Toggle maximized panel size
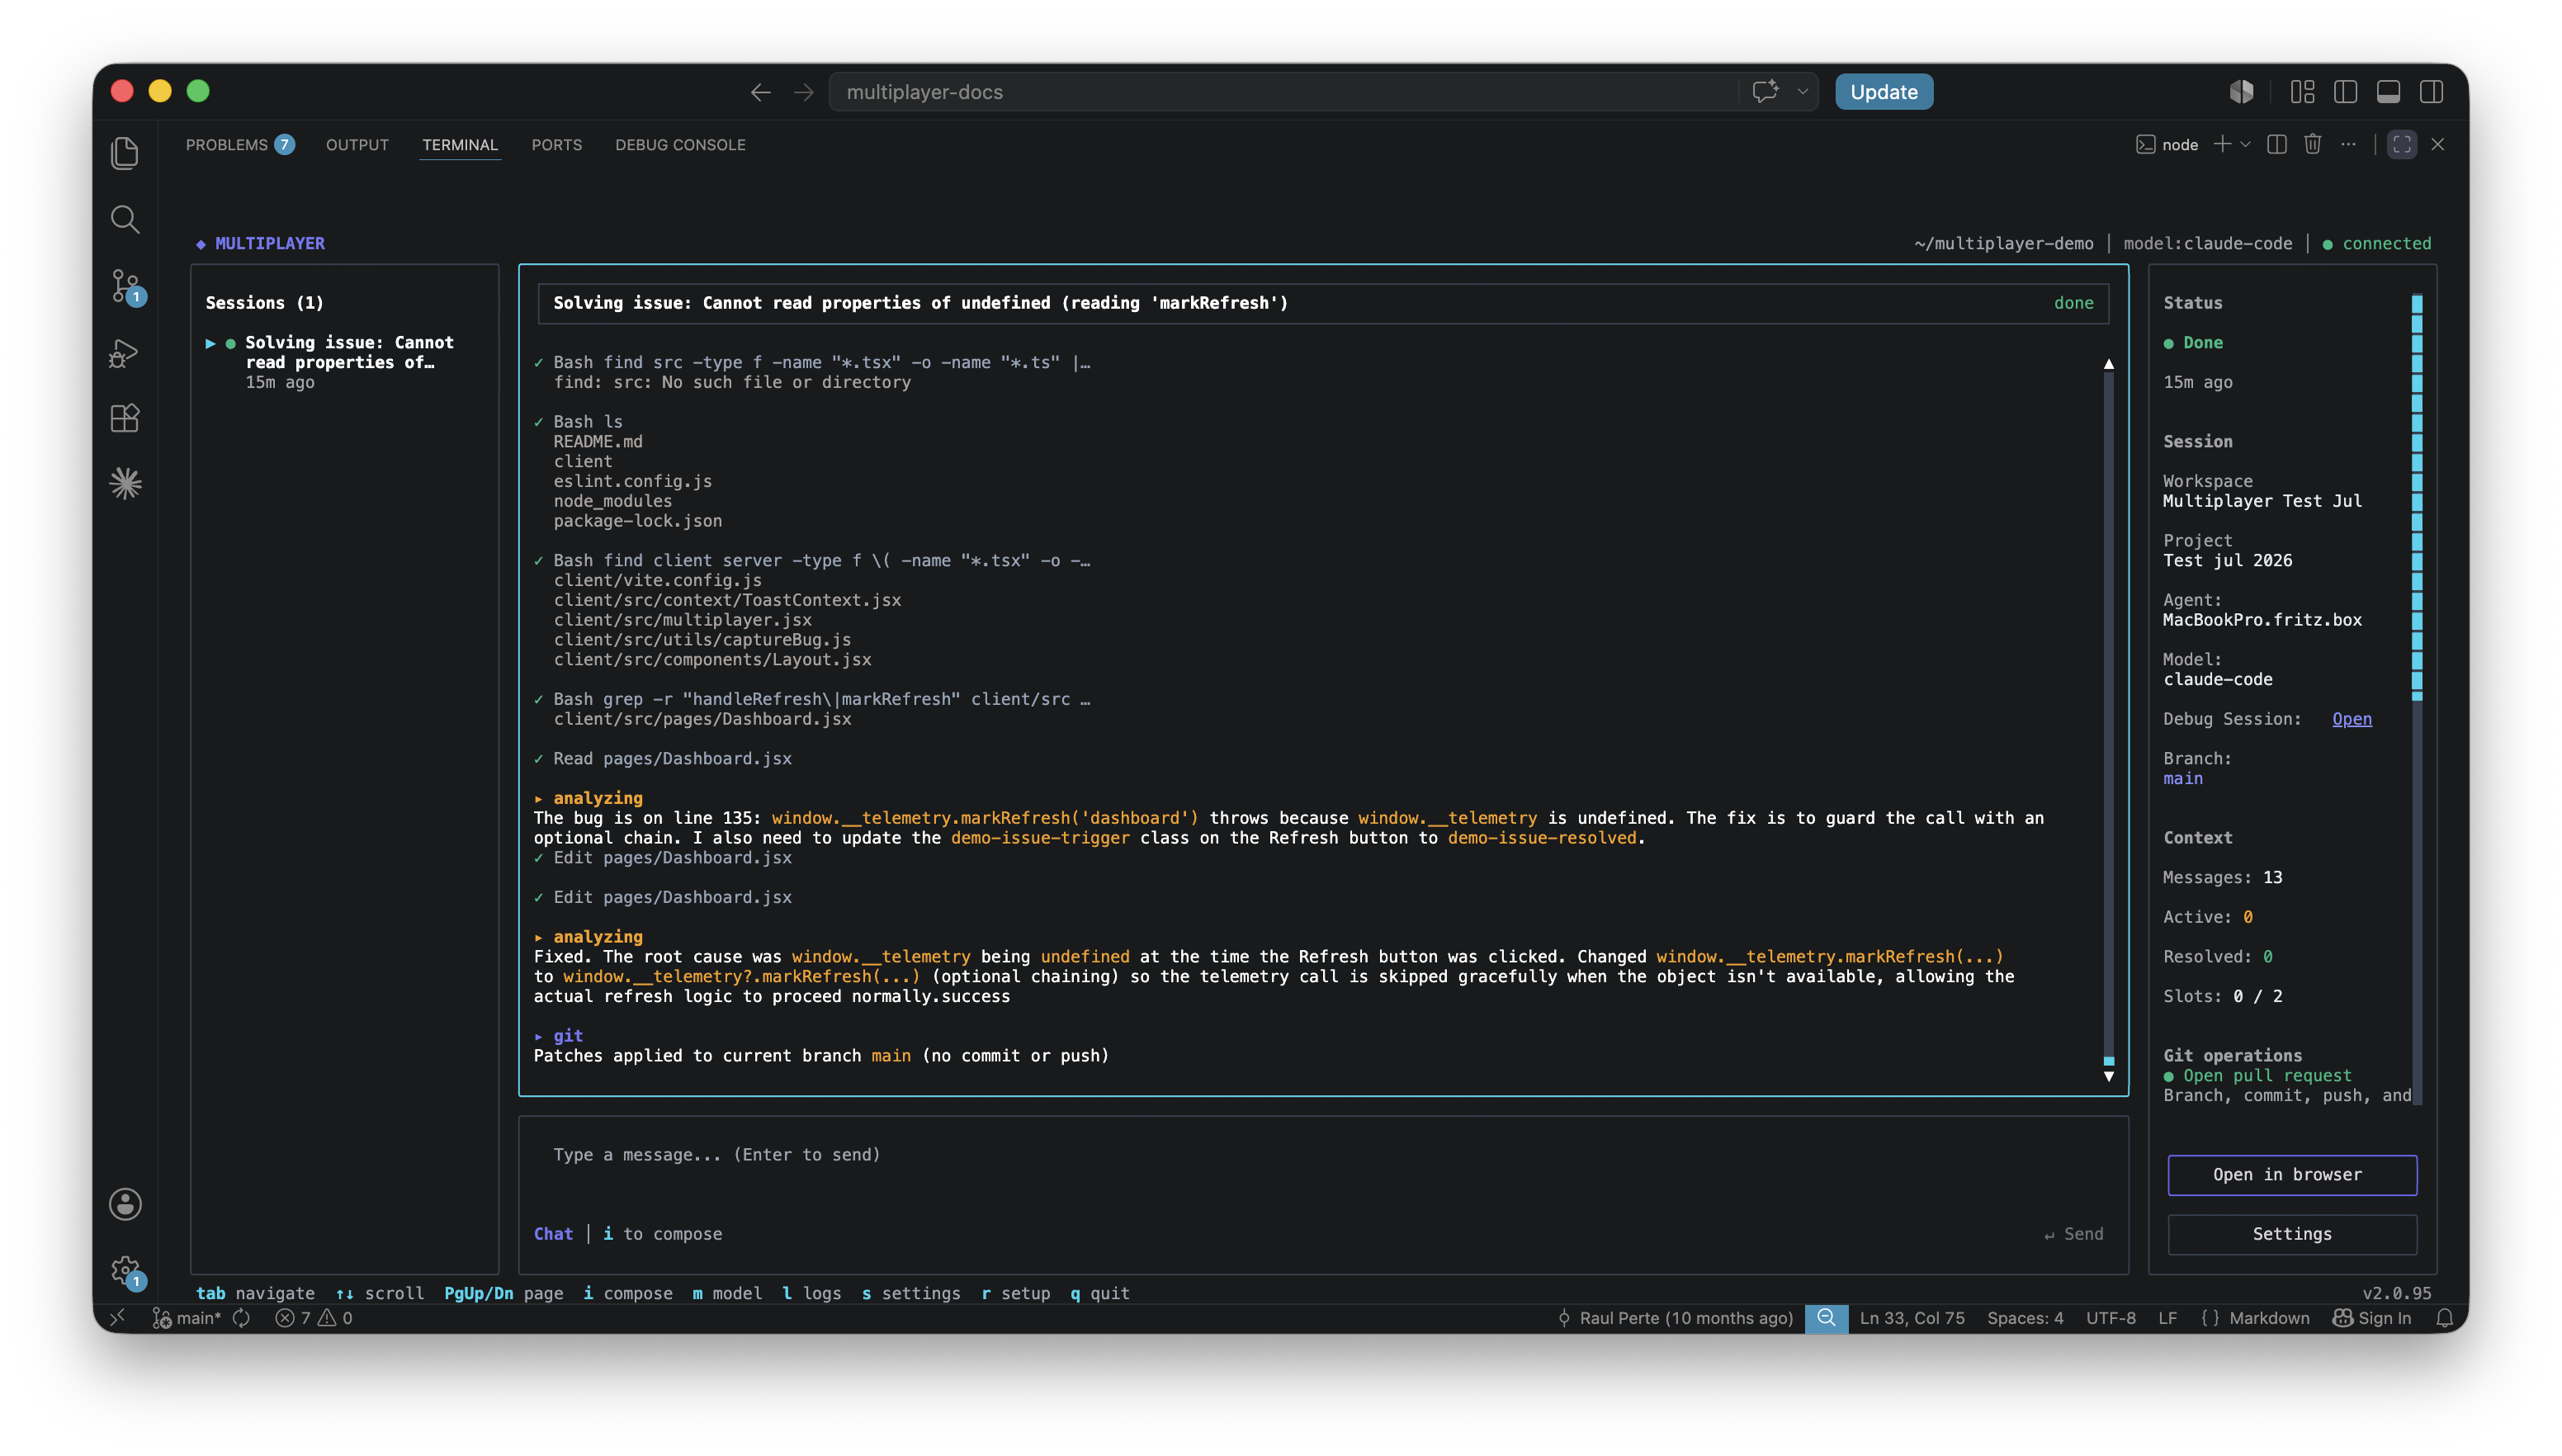 [x=2402, y=144]
